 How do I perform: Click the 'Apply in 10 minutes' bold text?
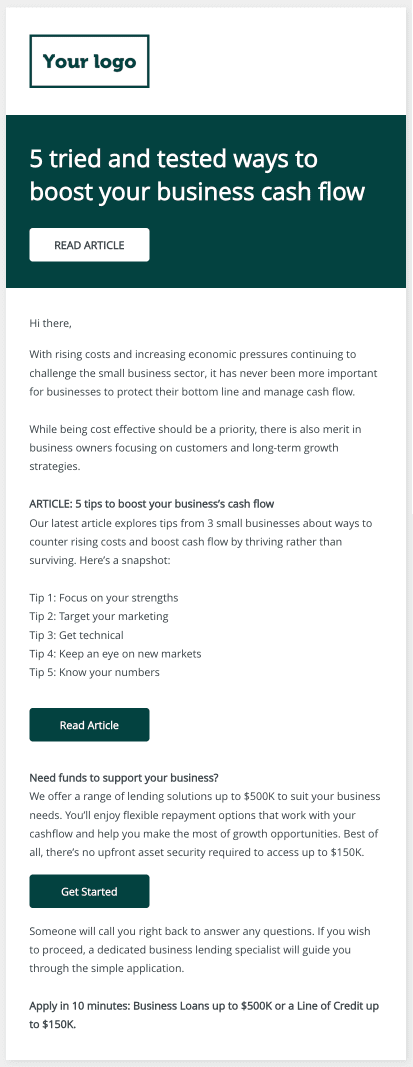pyautogui.click(x=204, y=1015)
